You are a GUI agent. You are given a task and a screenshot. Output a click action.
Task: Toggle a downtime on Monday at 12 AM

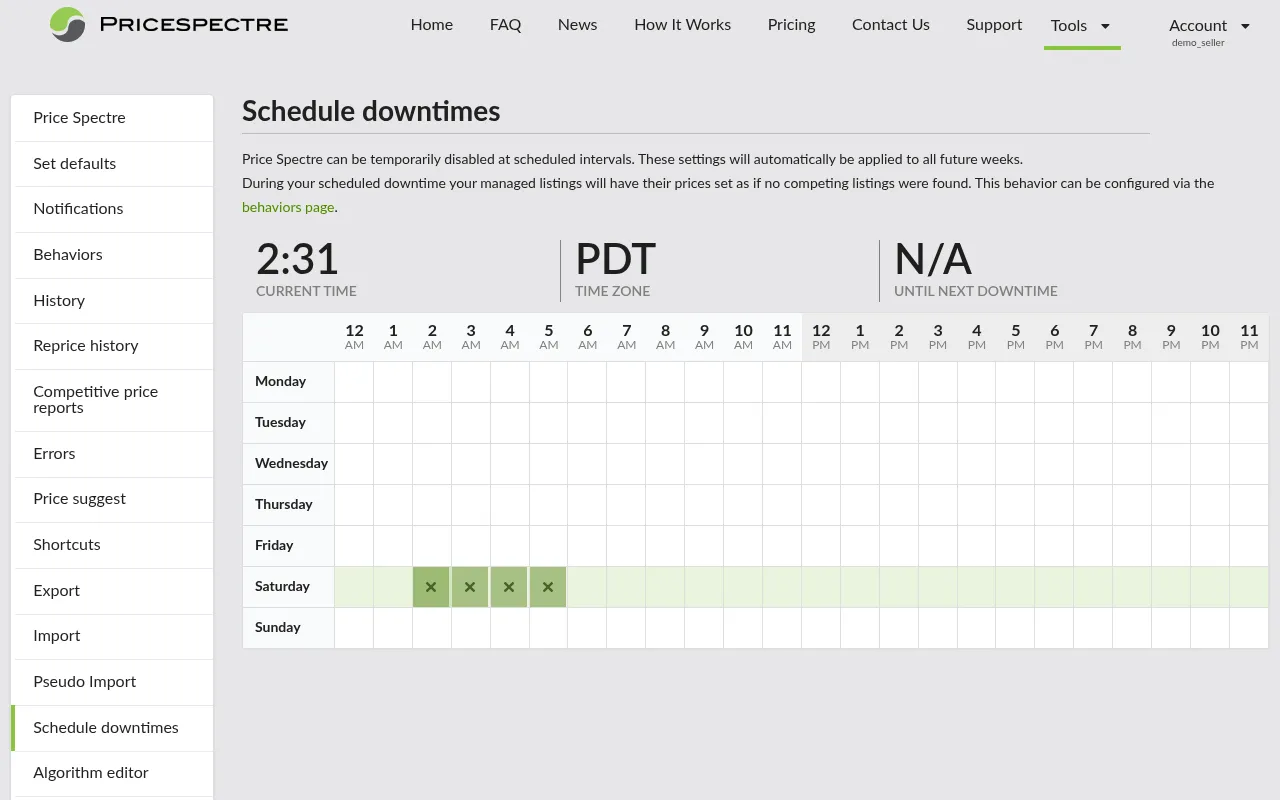pyautogui.click(x=353, y=381)
